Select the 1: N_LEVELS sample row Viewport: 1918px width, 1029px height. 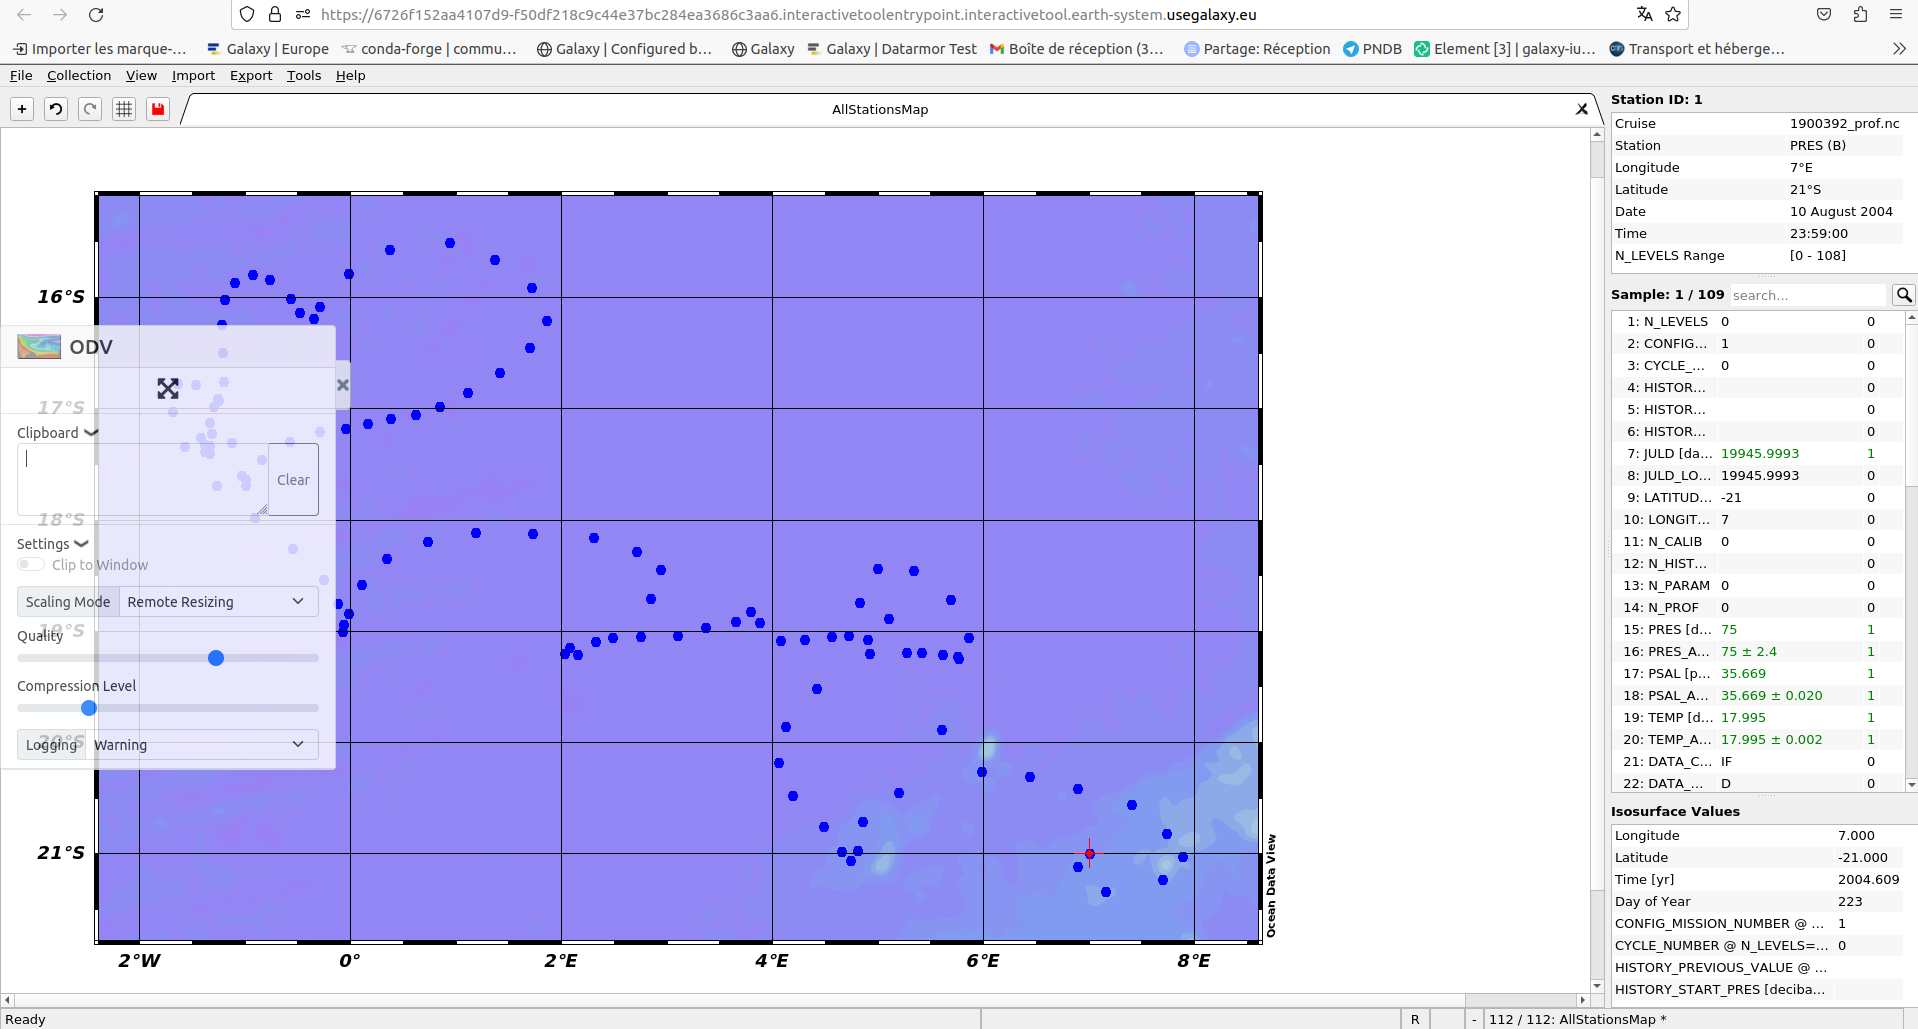coord(1758,322)
